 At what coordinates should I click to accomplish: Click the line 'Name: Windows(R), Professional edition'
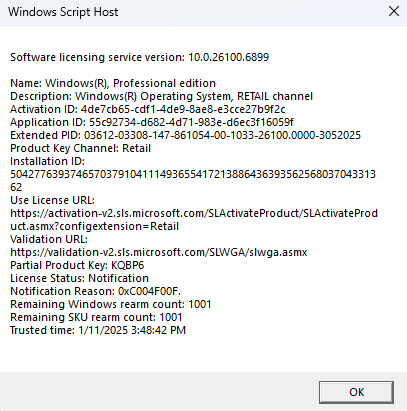pyautogui.click(x=113, y=83)
